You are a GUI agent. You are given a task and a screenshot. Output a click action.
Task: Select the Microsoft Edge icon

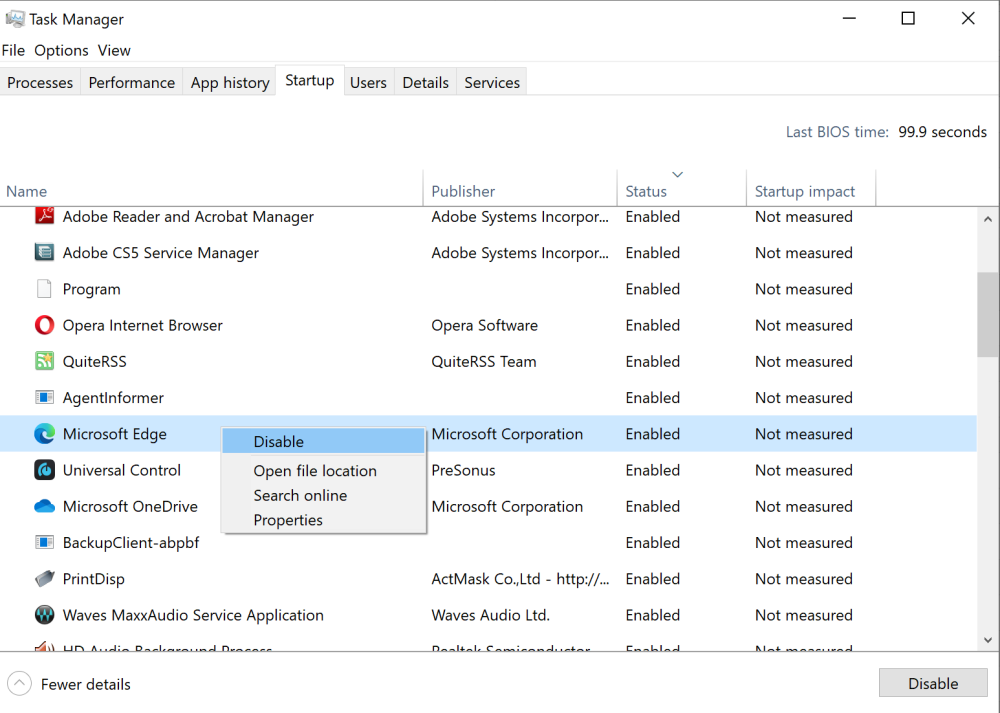(x=44, y=433)
